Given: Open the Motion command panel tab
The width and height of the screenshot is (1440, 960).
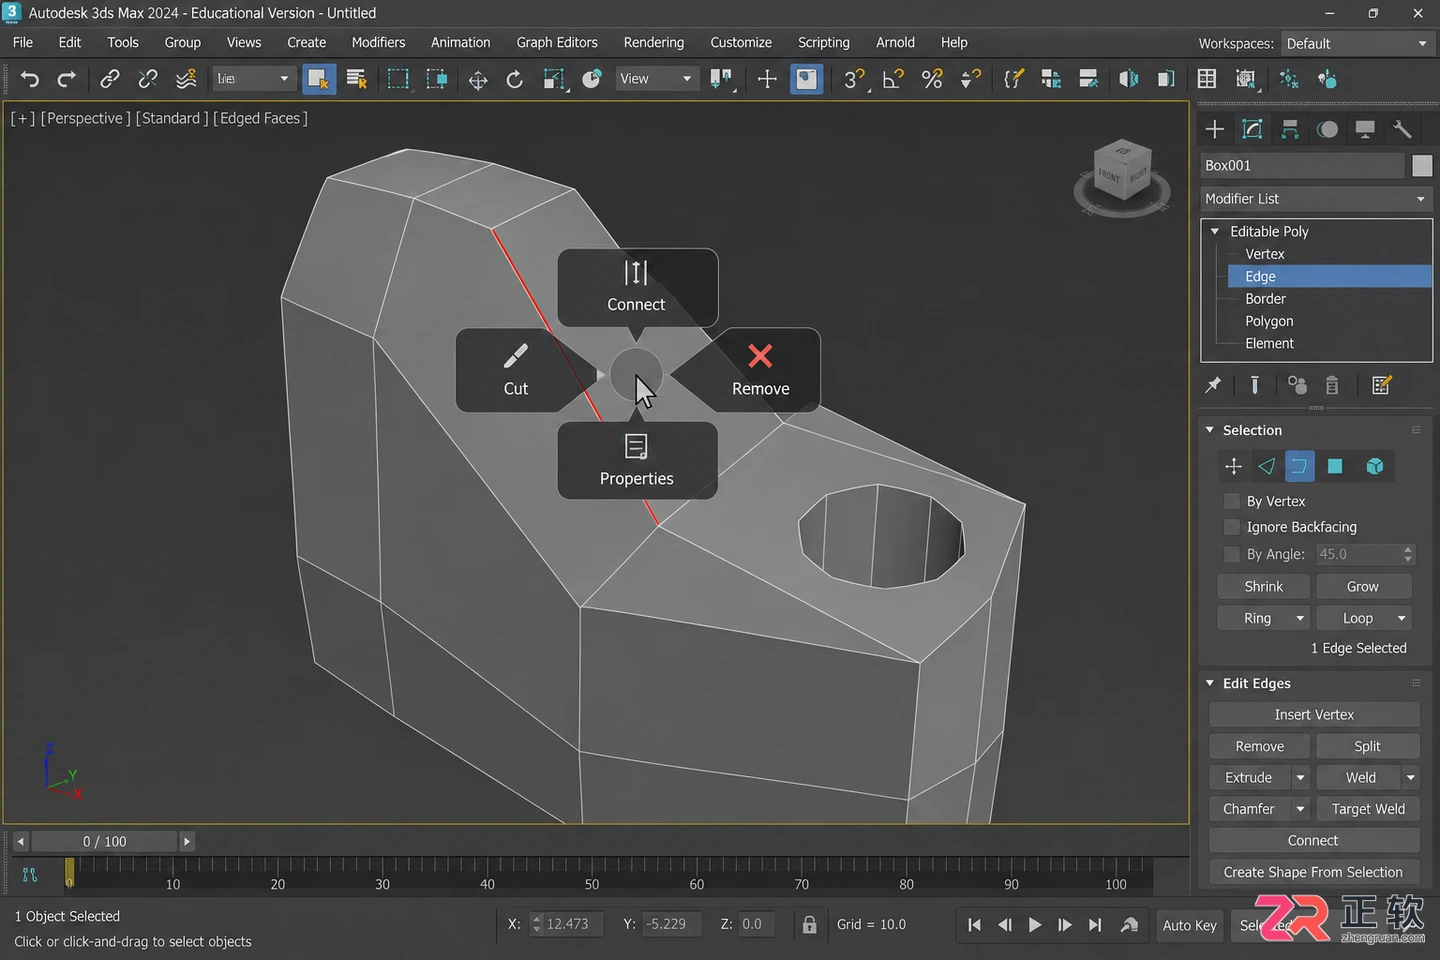Looking at the screenshot, I should tap(1328, 129).
